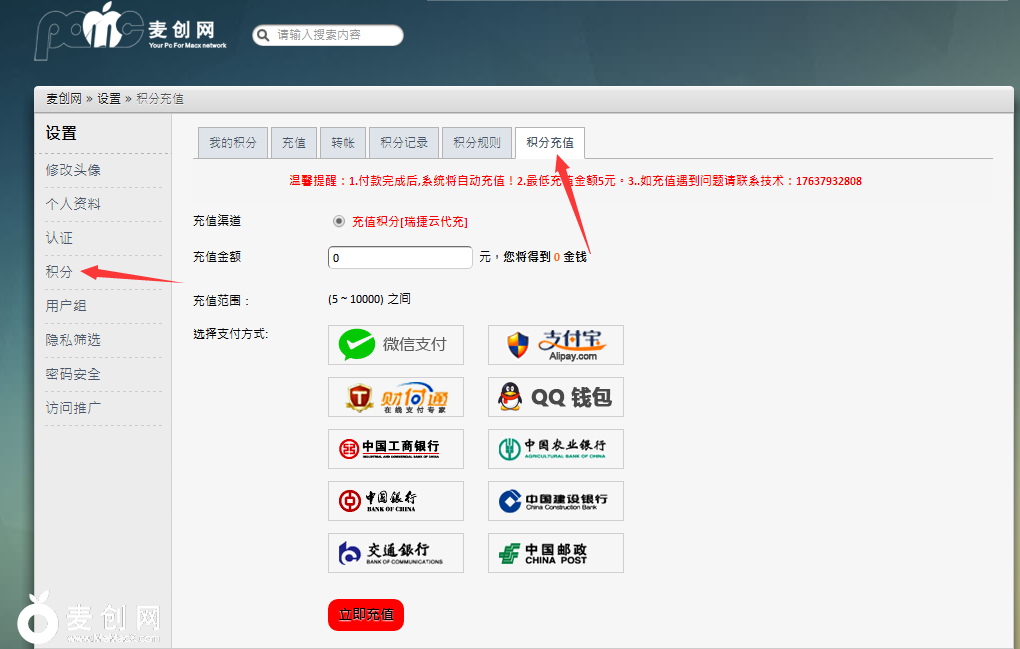Click the 麦创网 breadcrumb link
Screen dimensions: 1020x649
[x=64, y=99]
